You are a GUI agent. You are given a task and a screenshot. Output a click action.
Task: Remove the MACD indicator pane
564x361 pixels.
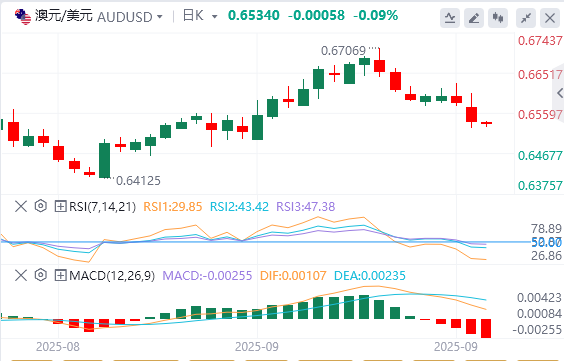coord(21,275)
